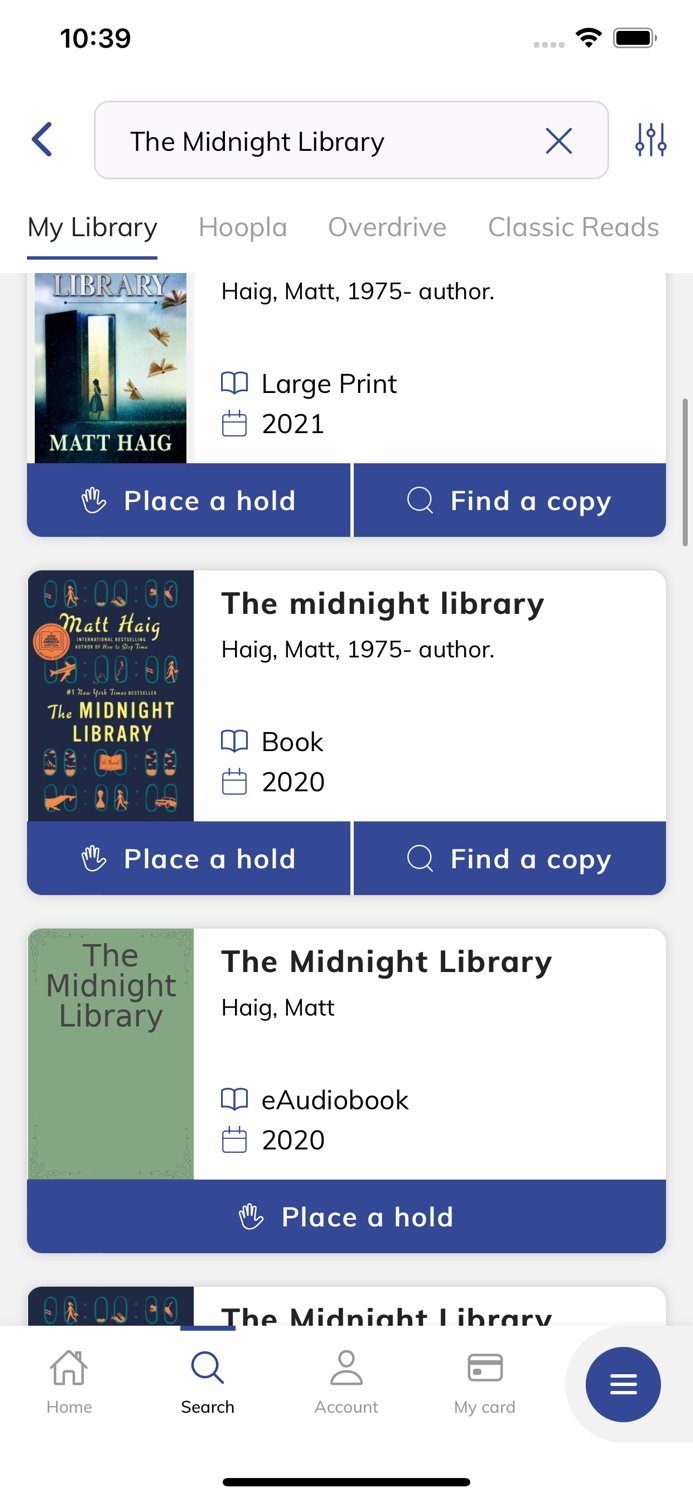Find a copy of the 2020 Book edition
The image size is (693, 1500).
pyautogui.click(x=510, y=858)
